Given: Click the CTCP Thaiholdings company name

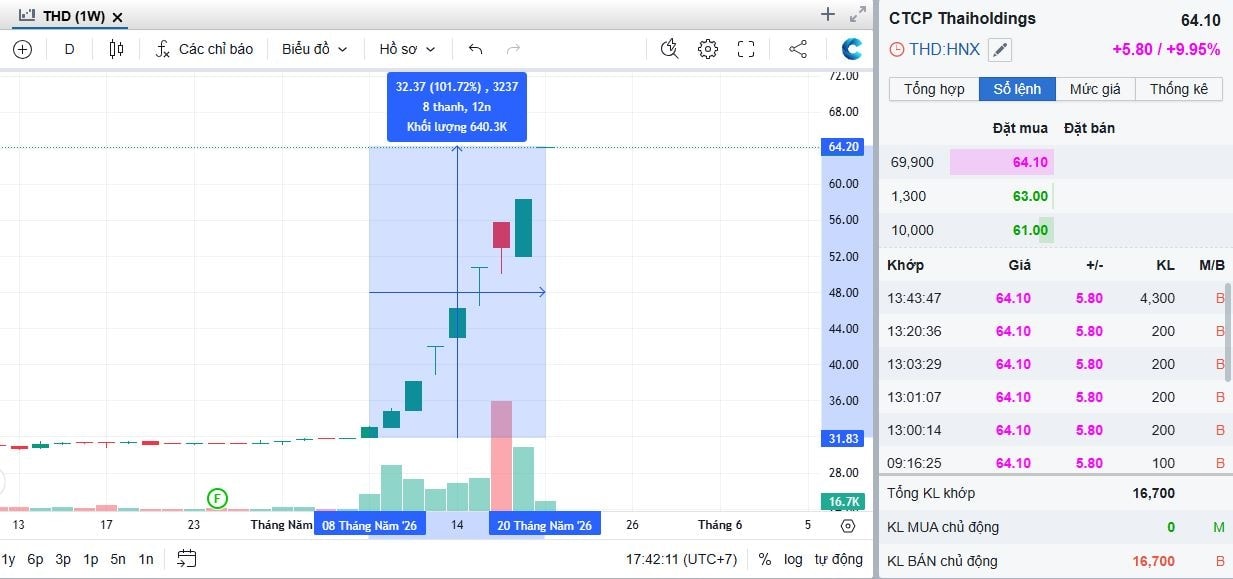Looking at the screenshot, I should [962, 18].
